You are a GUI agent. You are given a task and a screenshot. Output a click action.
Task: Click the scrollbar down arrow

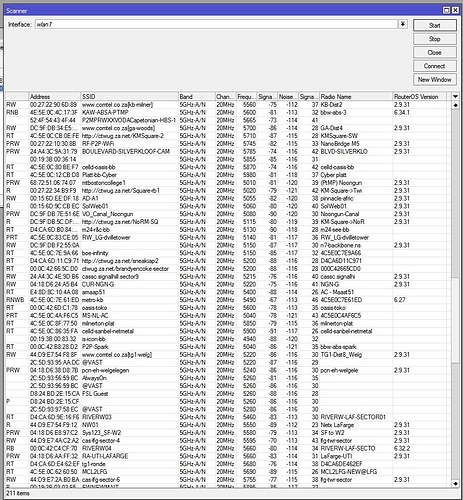click(x=455, y=483)
